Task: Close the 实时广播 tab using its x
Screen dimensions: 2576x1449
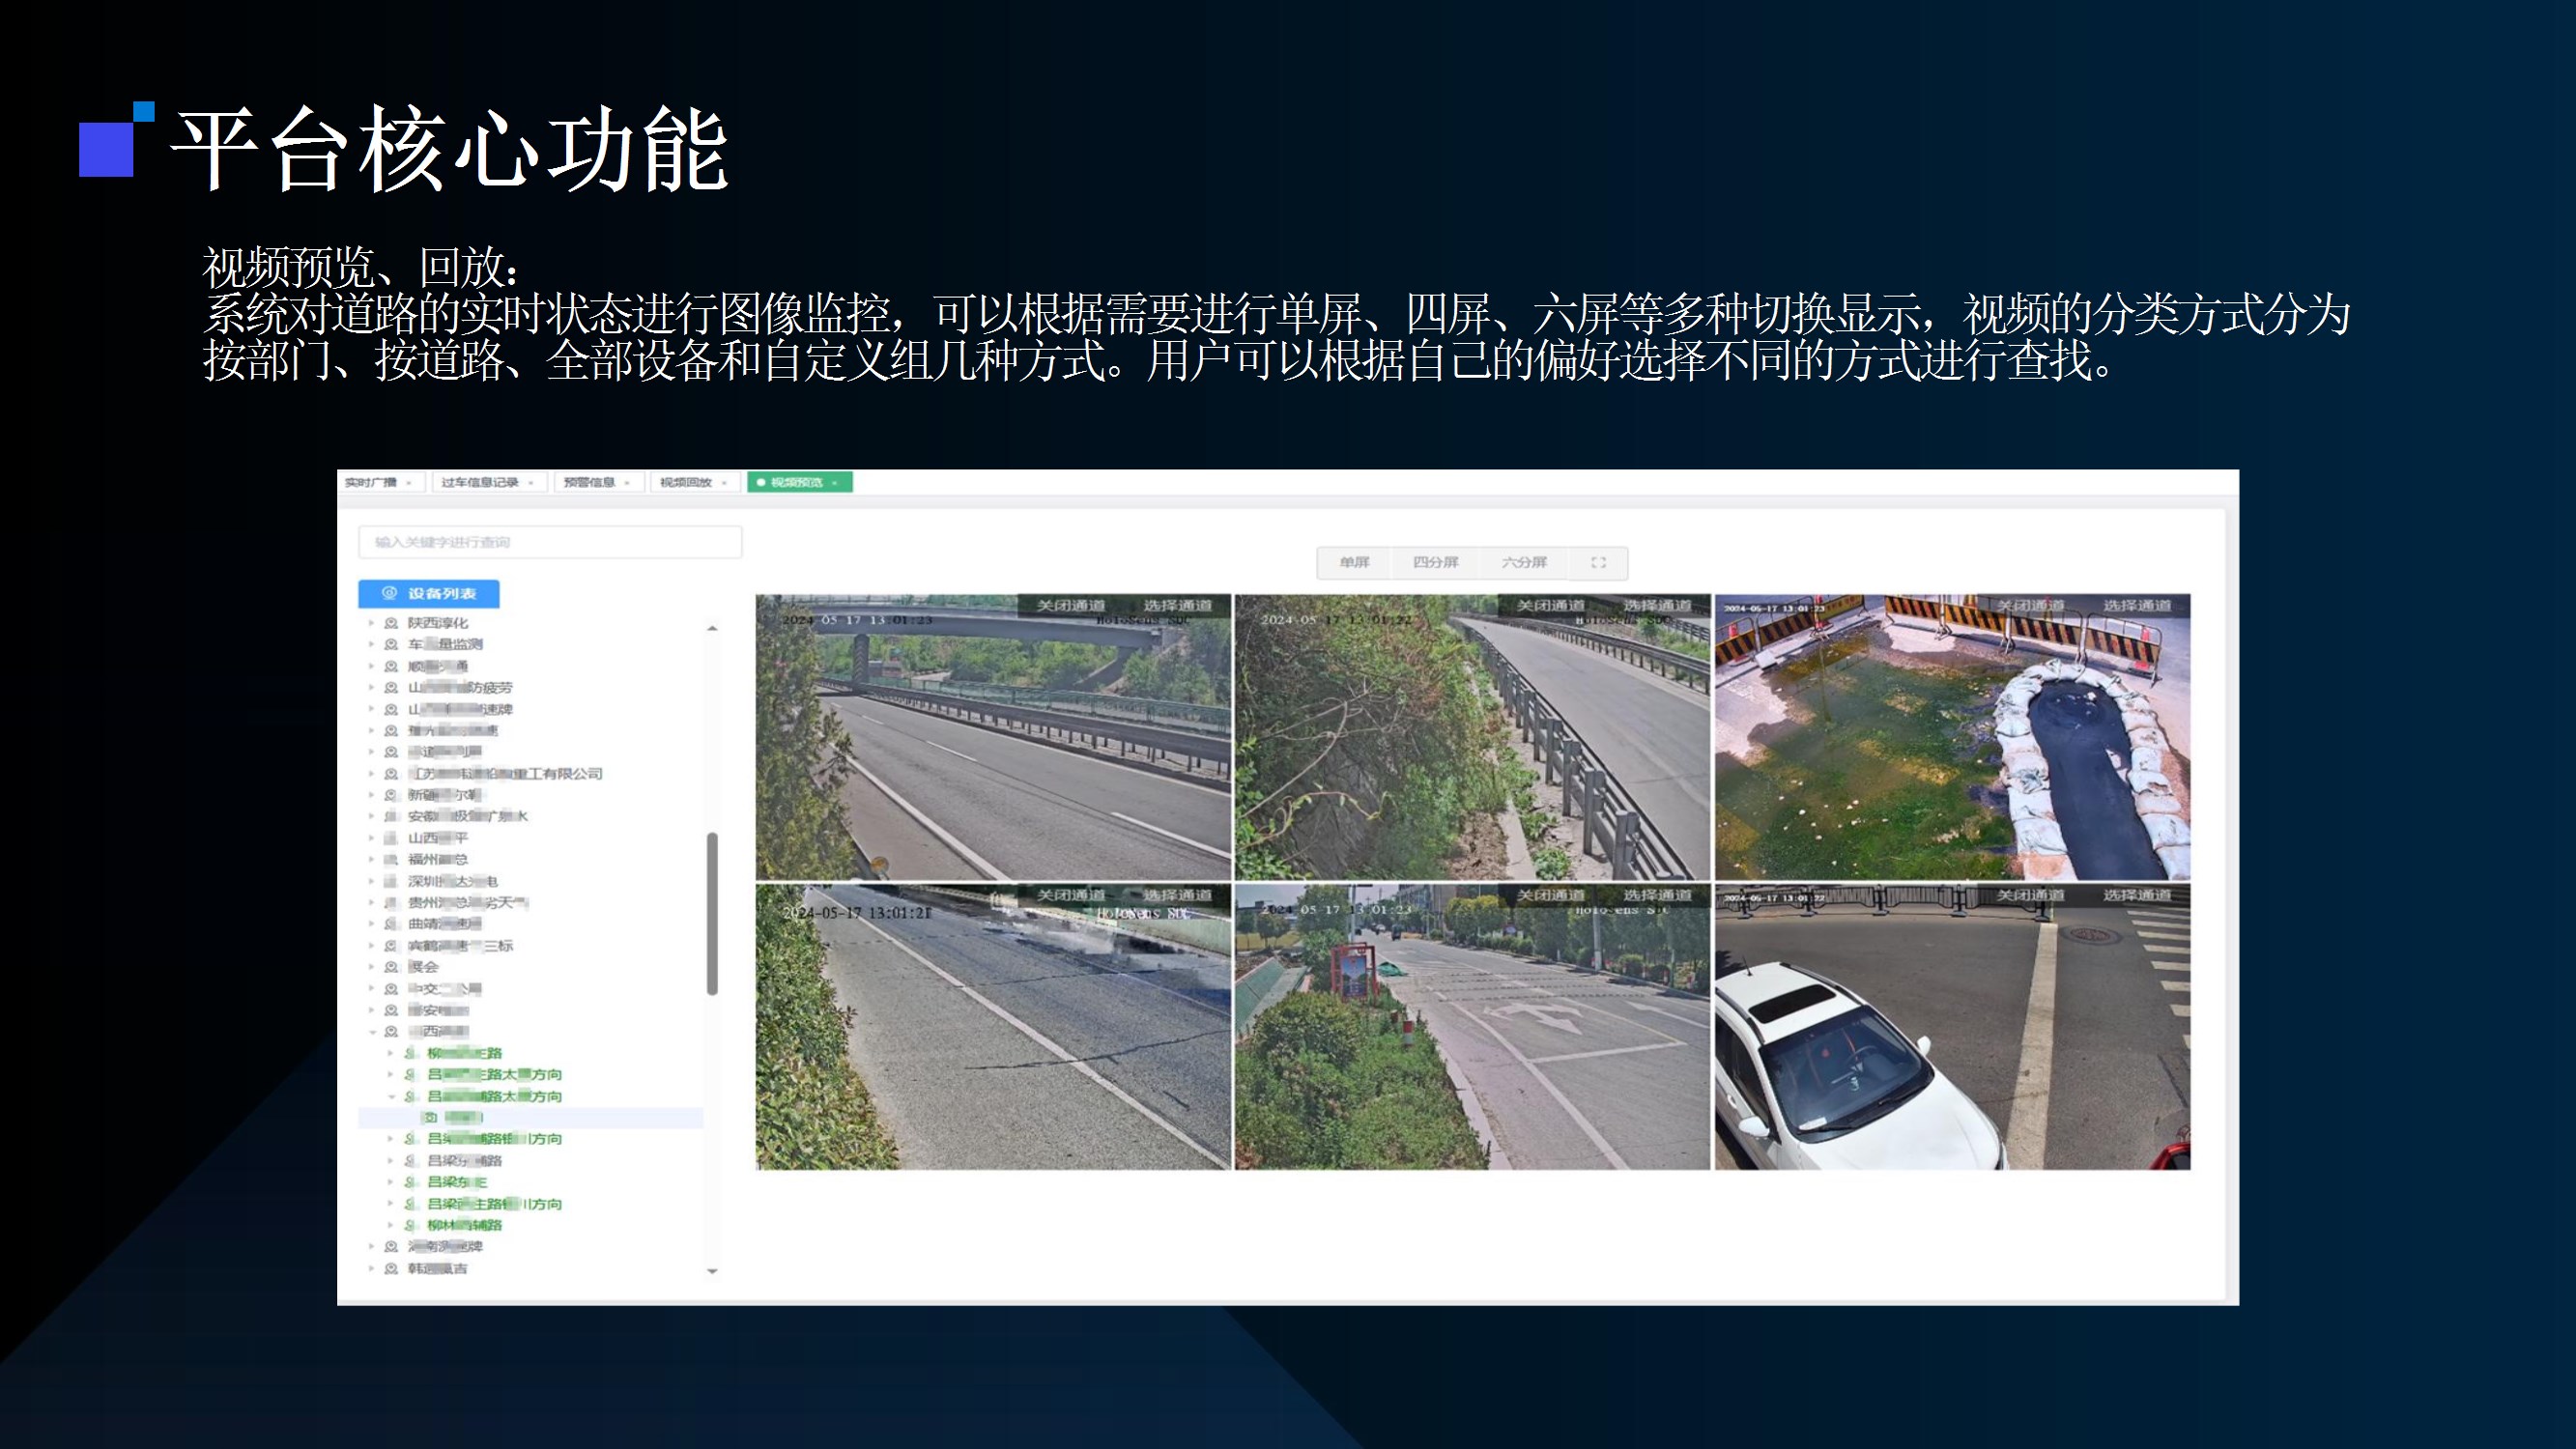Action: [x=409, y=483]
